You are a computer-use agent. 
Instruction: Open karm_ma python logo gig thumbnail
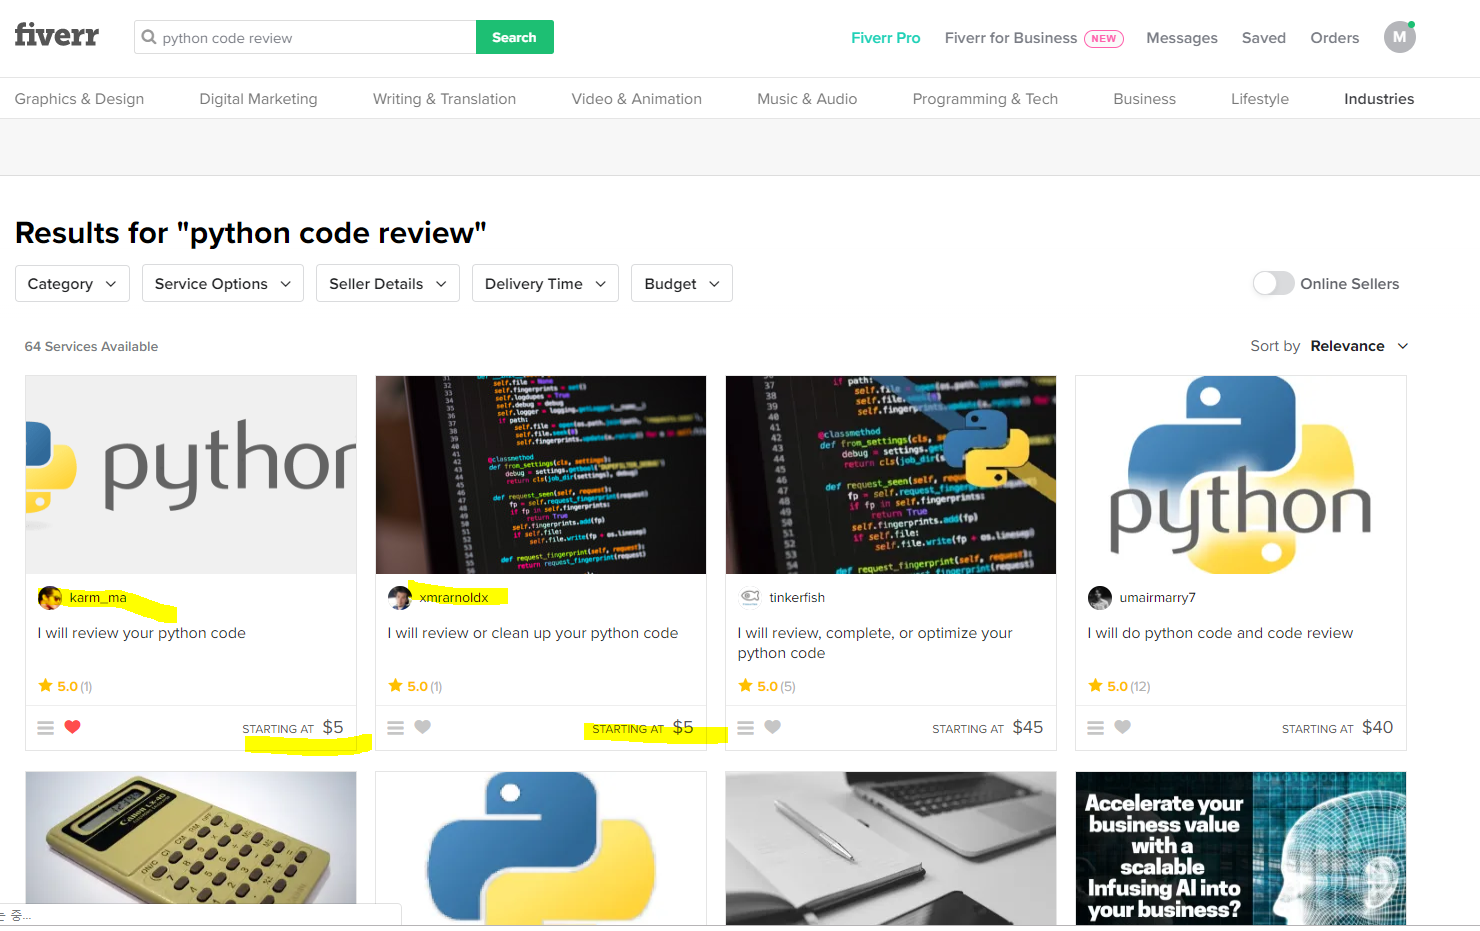click(191, 475)
